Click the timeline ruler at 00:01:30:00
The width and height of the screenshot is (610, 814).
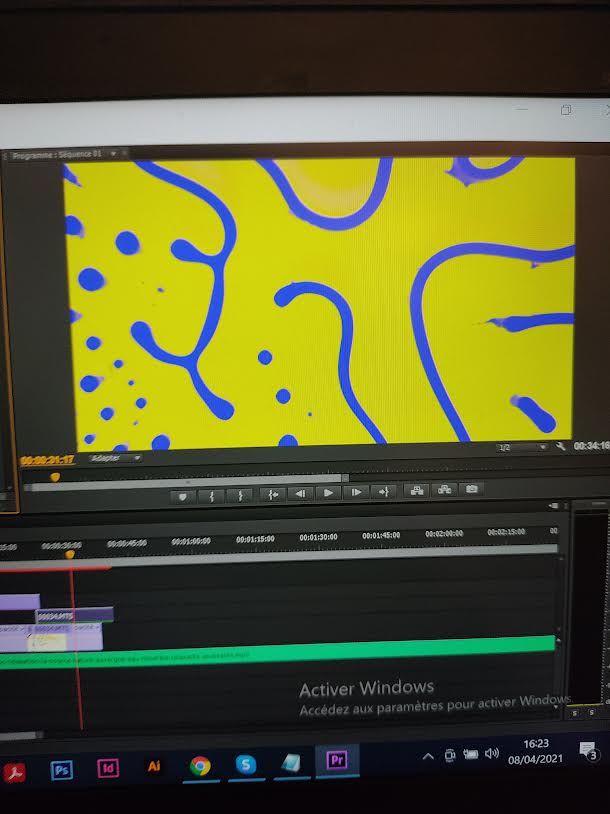click(319, 537)
